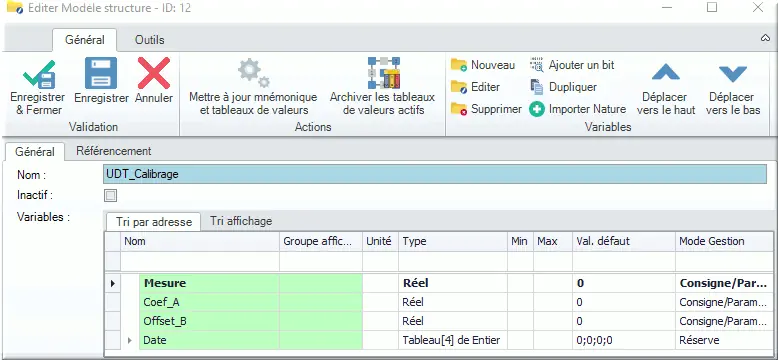
Task: Click the Editer folder icon
Action: [x=458, y=87]
